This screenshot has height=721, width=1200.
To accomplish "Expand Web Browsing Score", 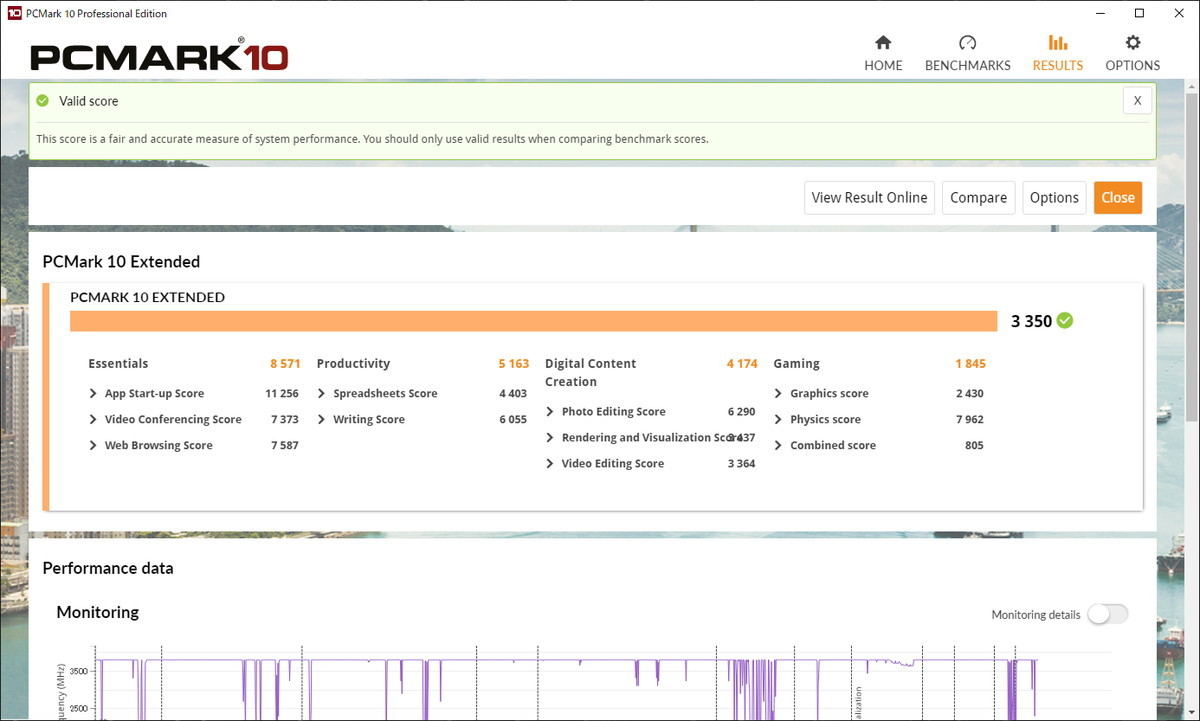I will [x=93, y=446].
